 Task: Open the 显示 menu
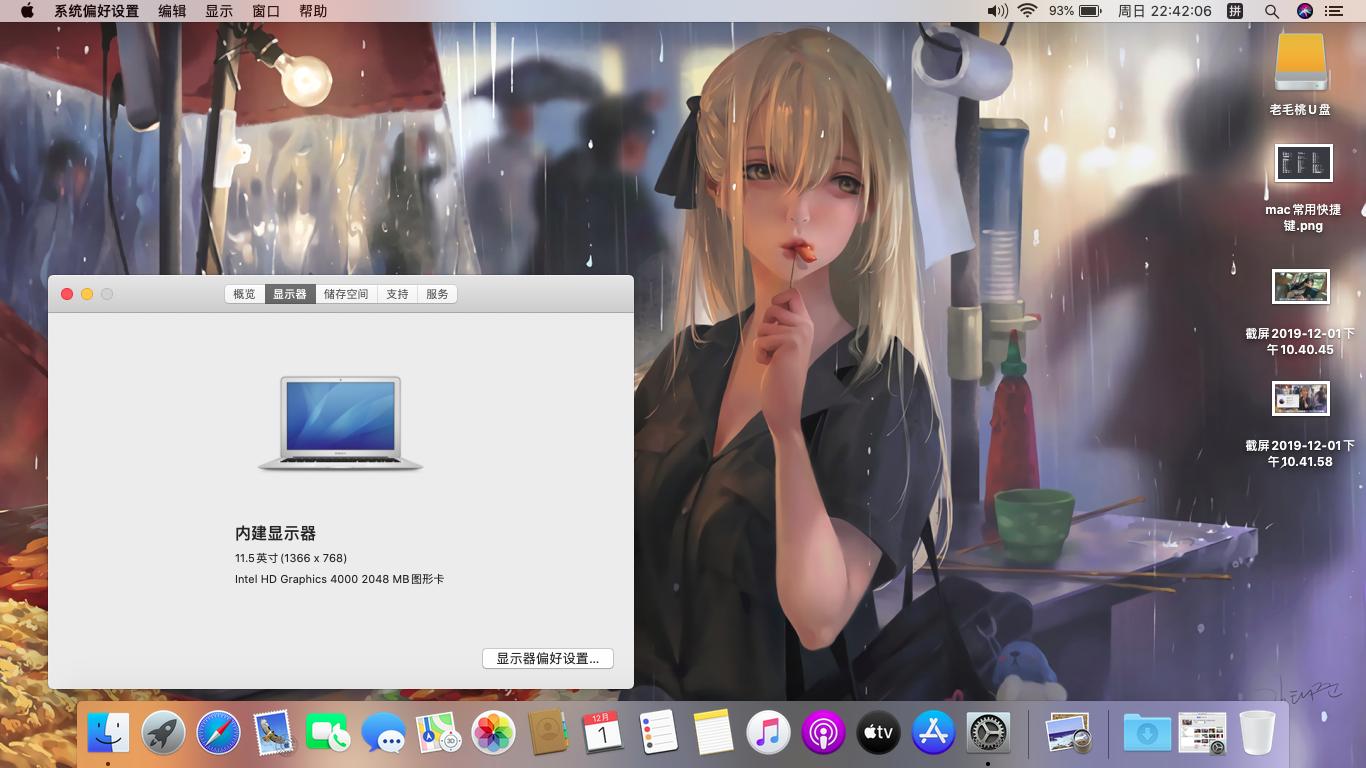pyautogui.click(x=219, y=11)
